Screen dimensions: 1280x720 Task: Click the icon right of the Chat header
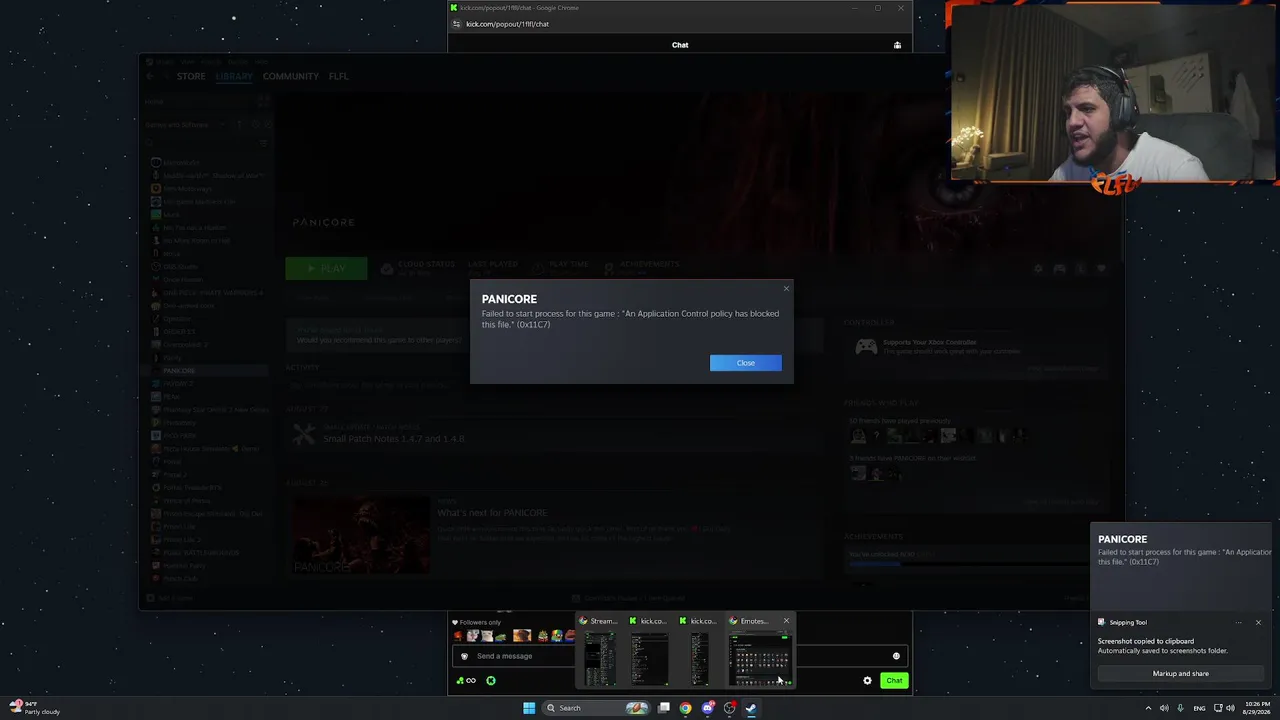click(x=897, y=45)
